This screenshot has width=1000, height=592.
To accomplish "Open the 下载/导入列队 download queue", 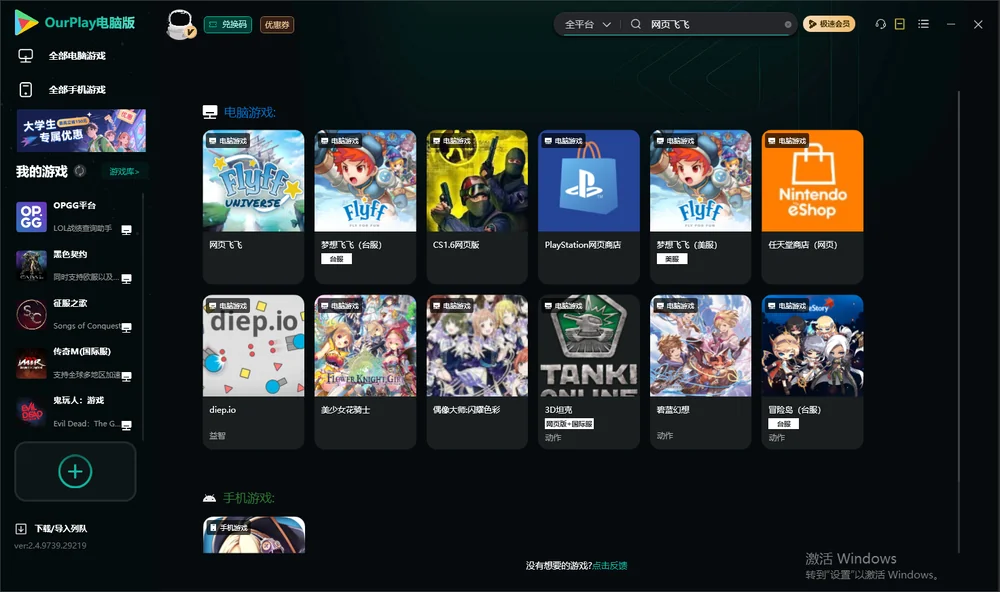I will (52, 528).
